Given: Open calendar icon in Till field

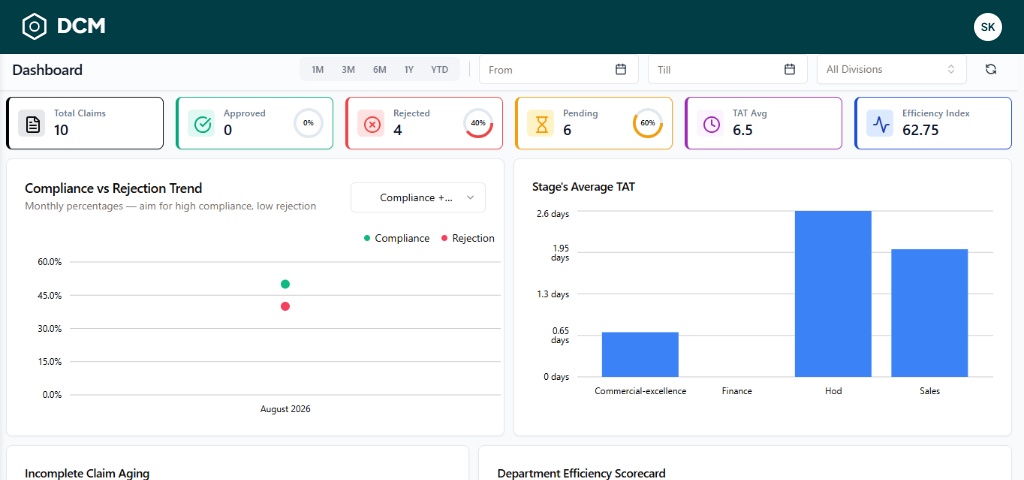Looking at the screenshot, I should coord(790,69).
